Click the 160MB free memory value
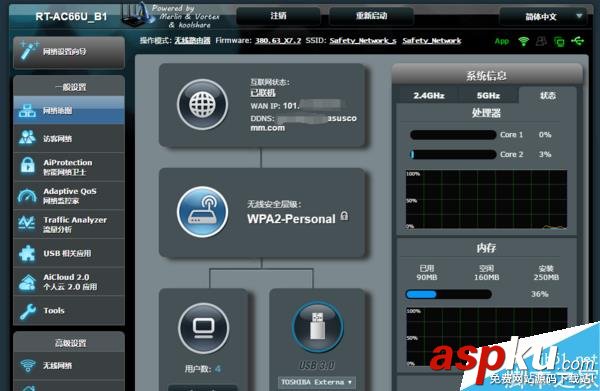 tap(486, 277)
